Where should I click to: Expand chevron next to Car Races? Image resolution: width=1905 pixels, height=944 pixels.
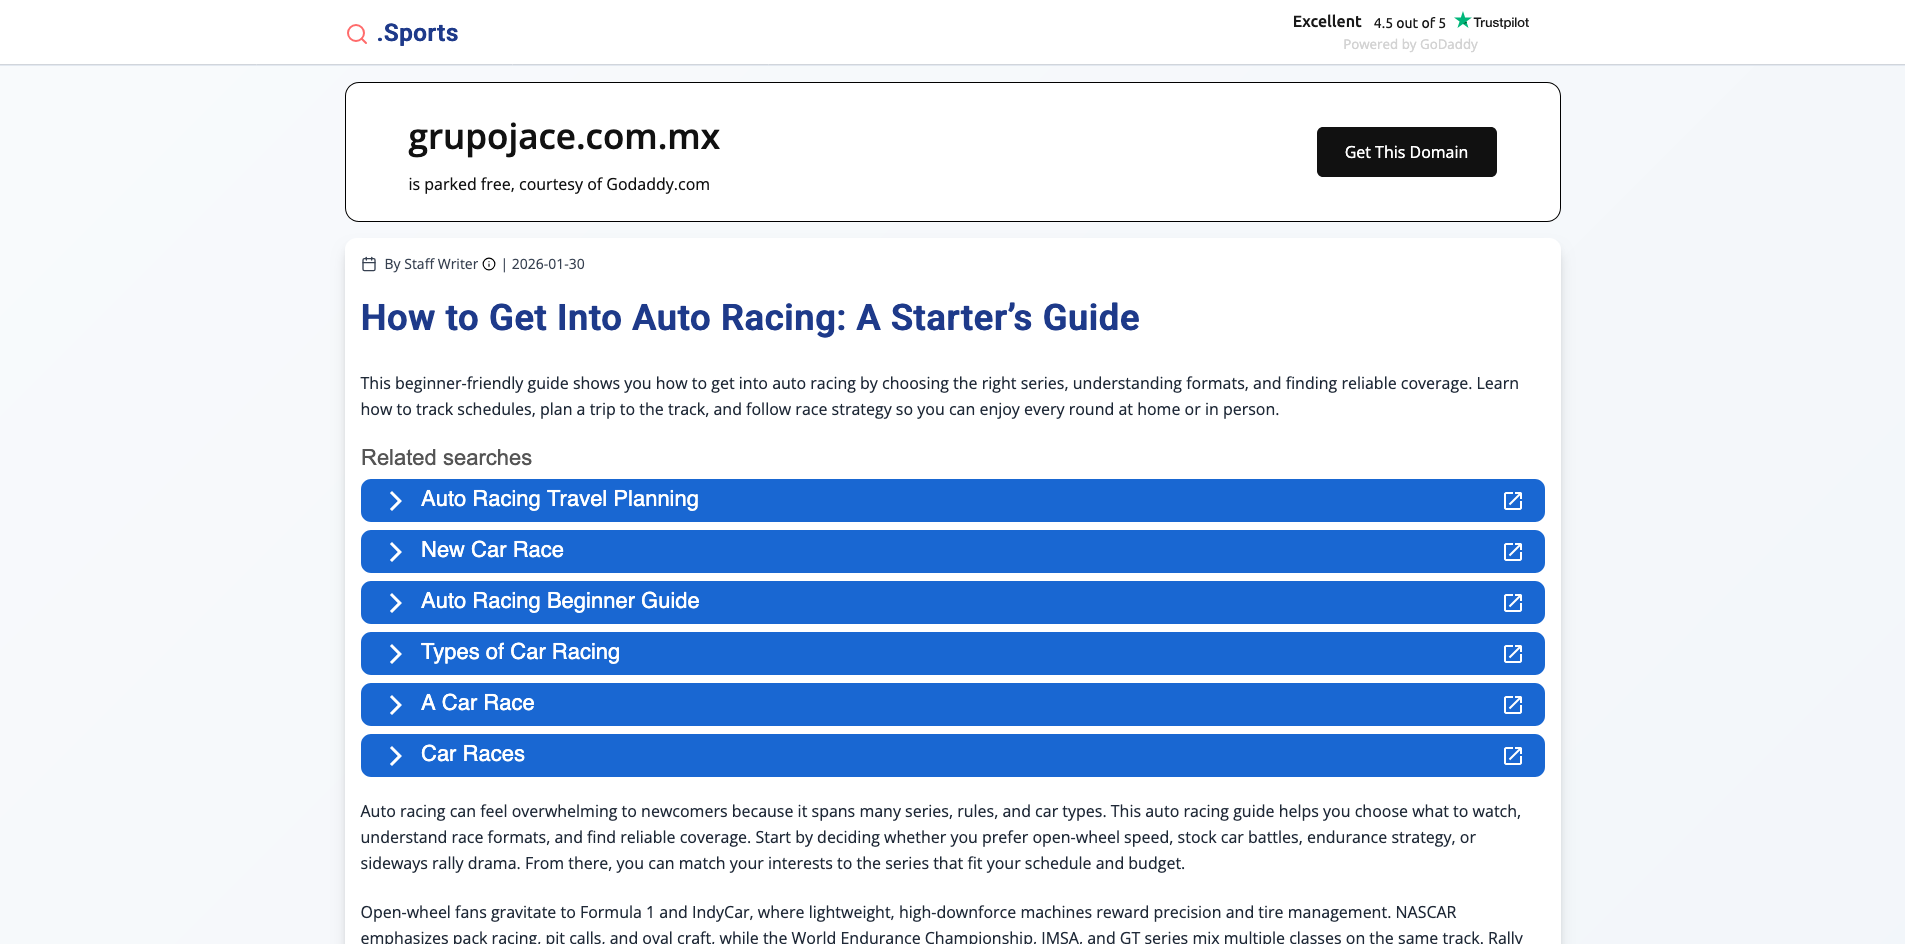tap(395, 756)
